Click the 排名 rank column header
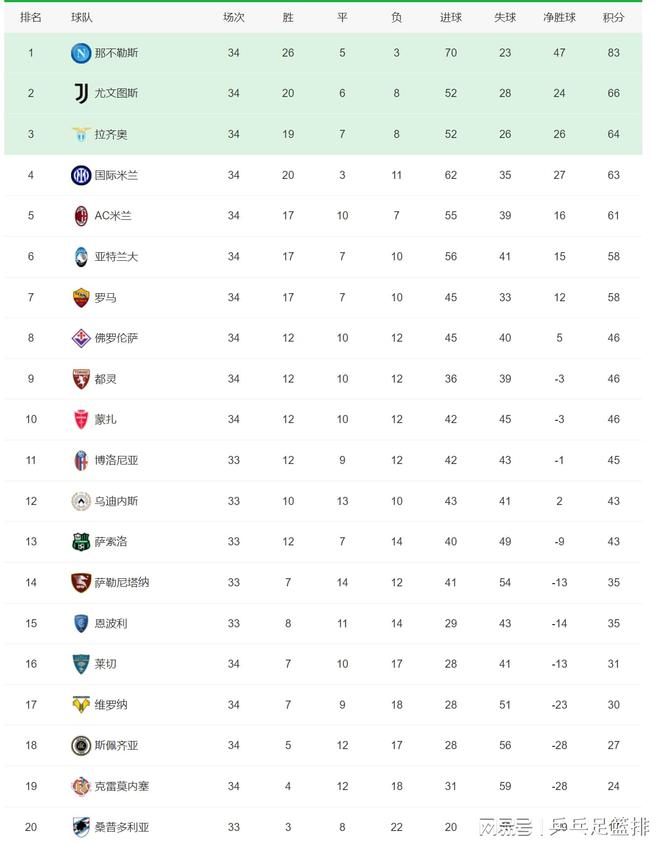This screenshot has height=845, width=660. pos(31,17)
